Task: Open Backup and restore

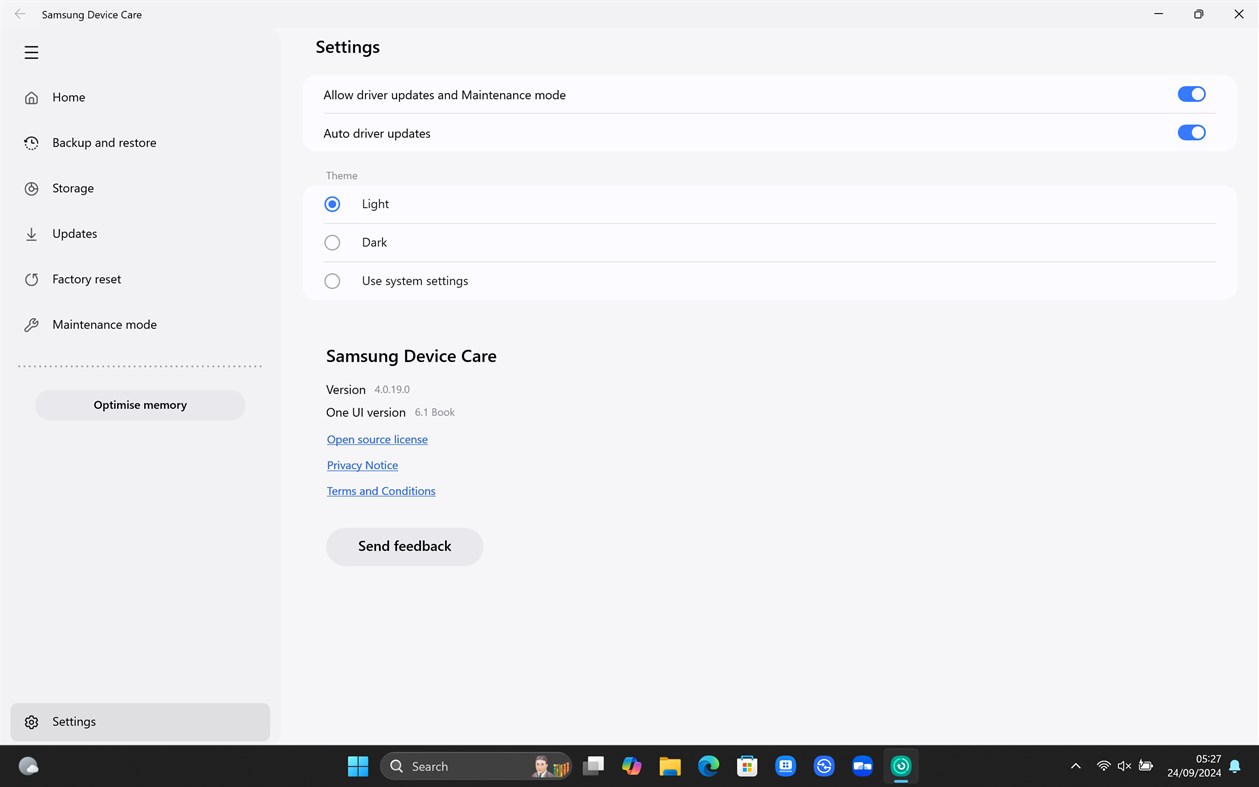Action: pyautogui.click(x=104, y=142)
